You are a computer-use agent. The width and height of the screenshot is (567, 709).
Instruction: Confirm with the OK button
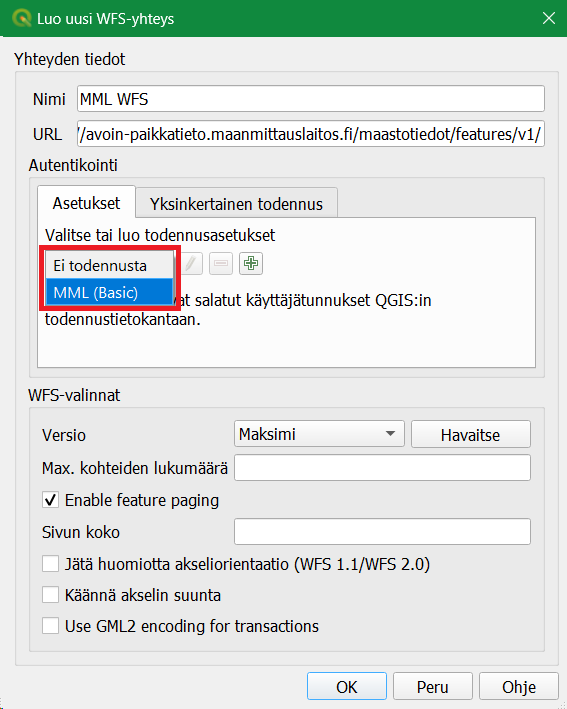point(347,686)
